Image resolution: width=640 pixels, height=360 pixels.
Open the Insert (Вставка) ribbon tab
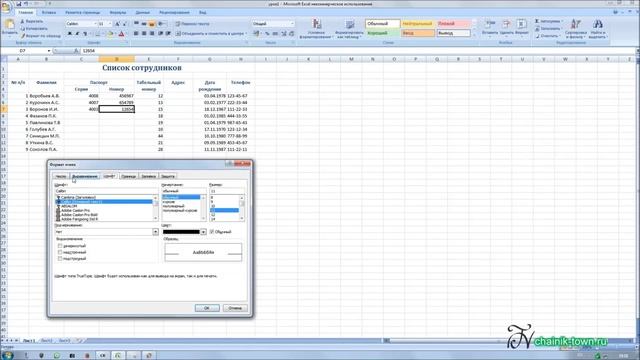tap(49, 13)
